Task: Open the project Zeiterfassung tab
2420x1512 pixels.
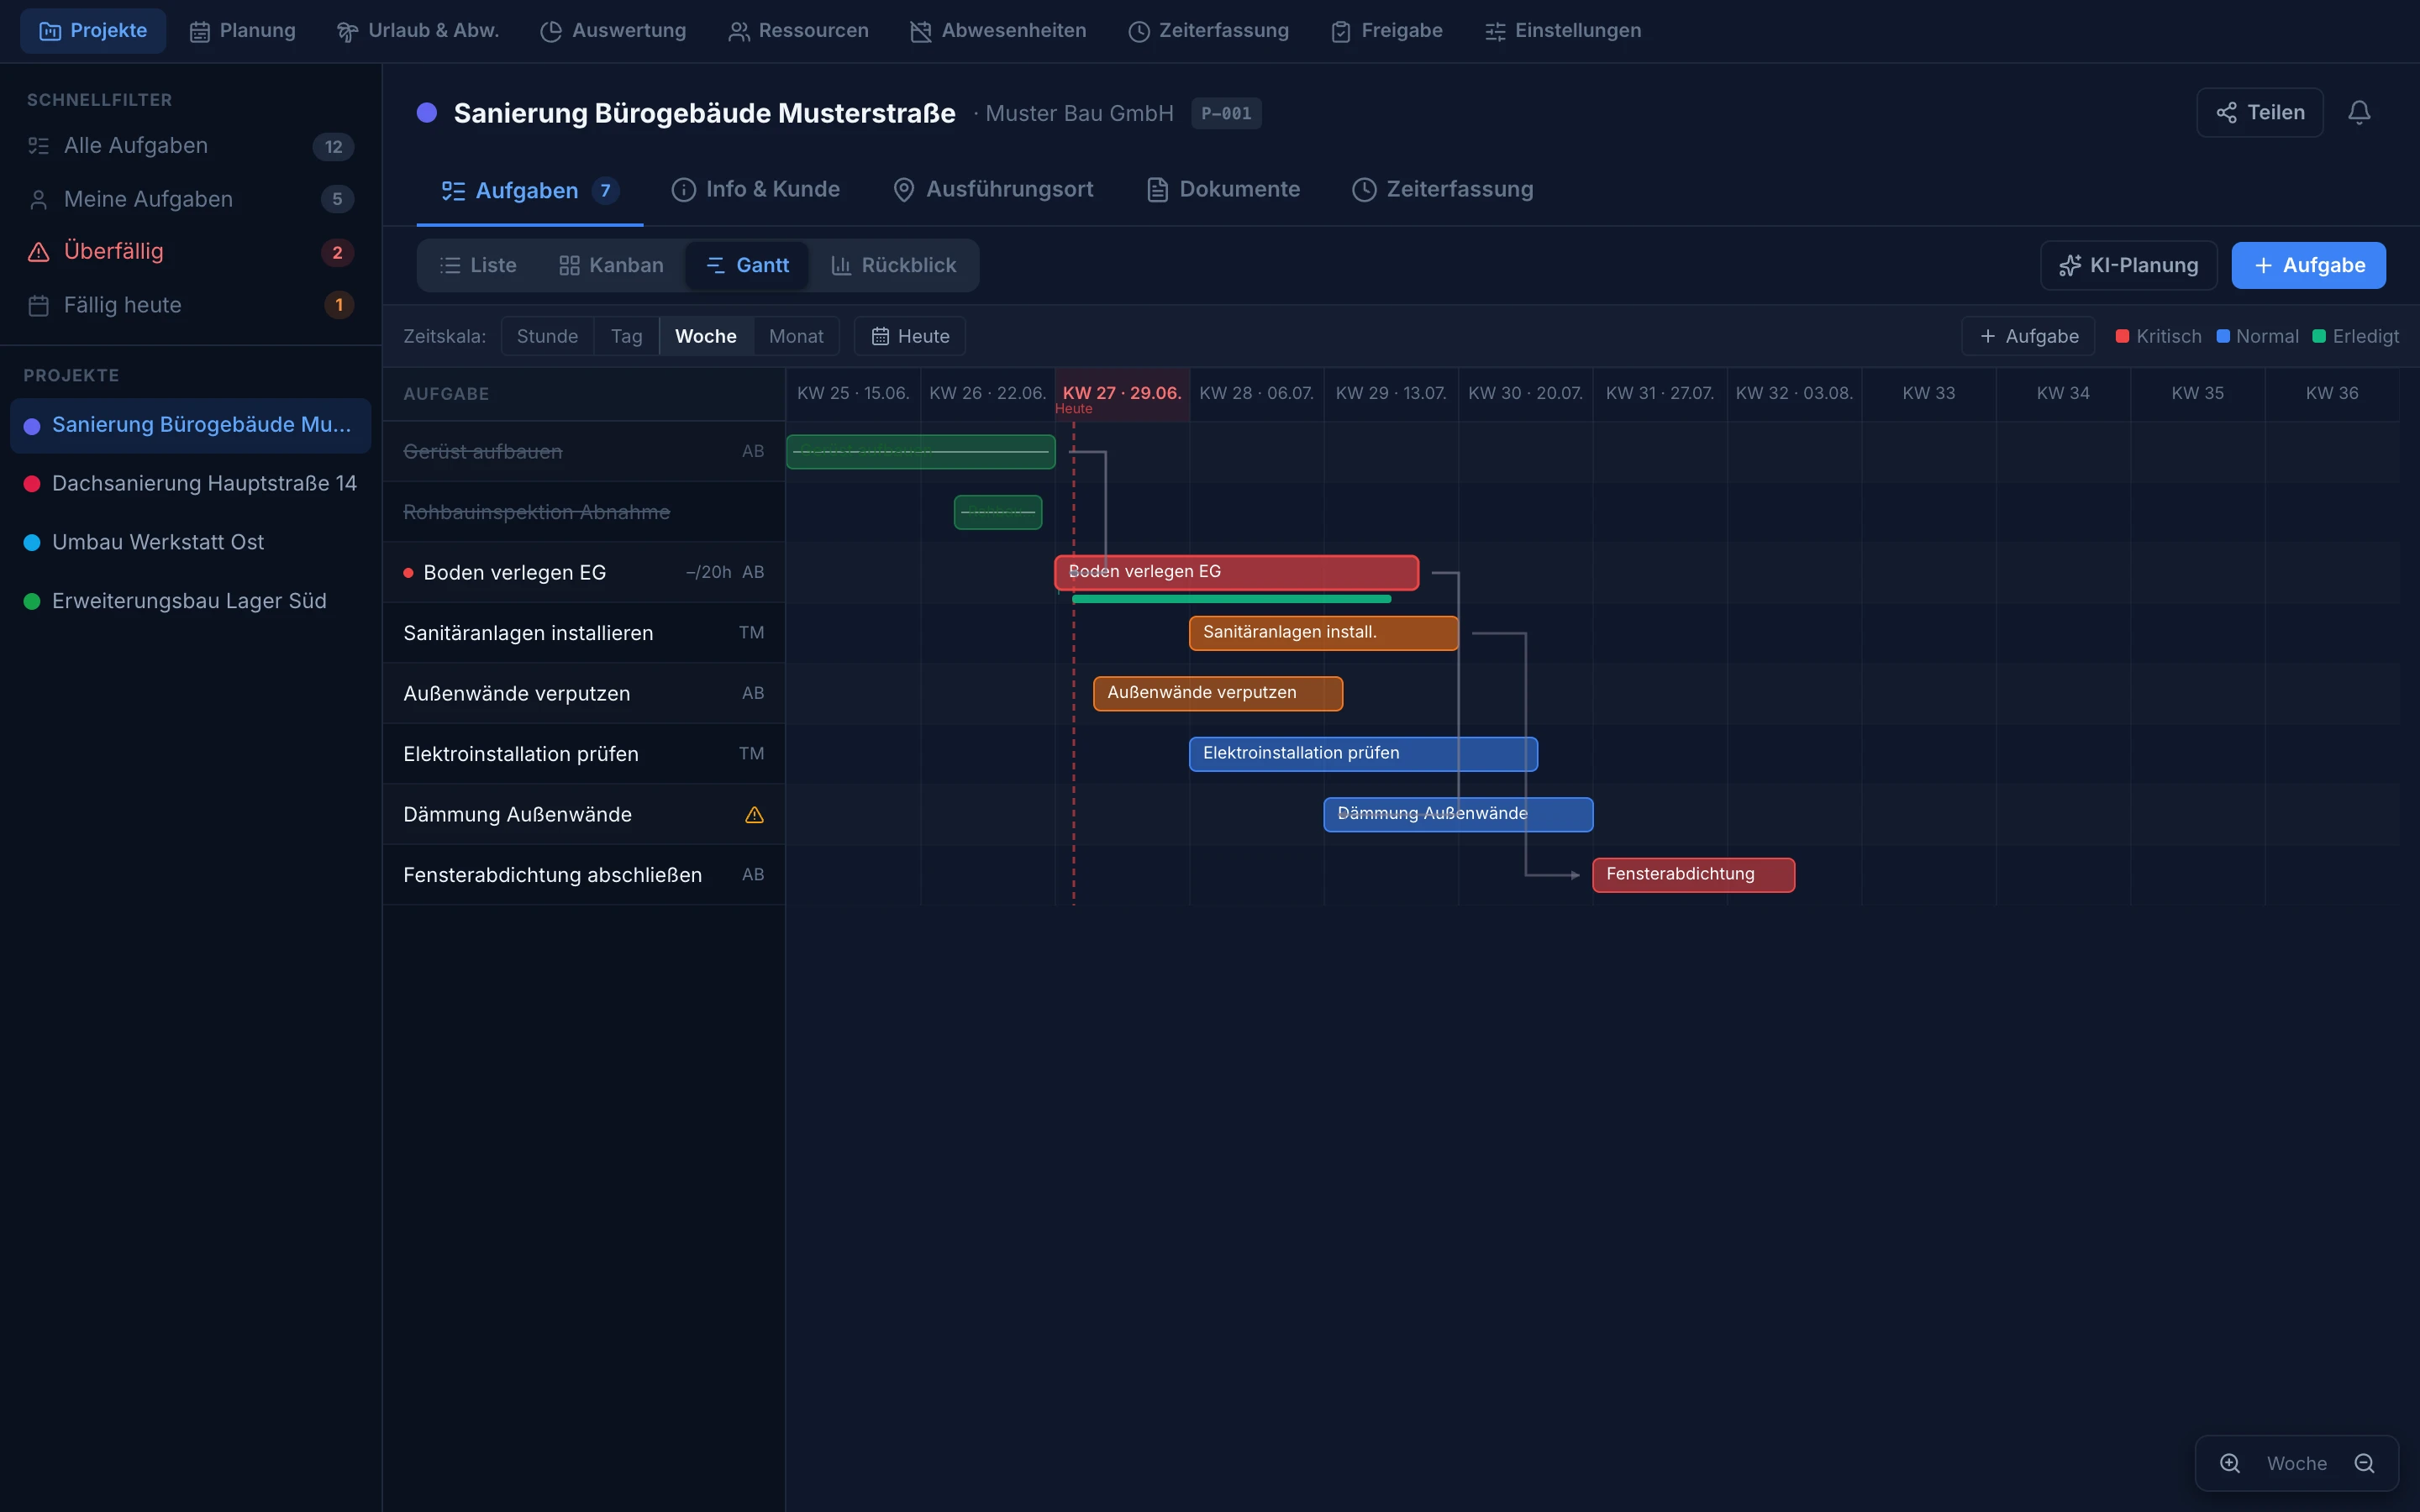Action: click(x=1442, y=189)
